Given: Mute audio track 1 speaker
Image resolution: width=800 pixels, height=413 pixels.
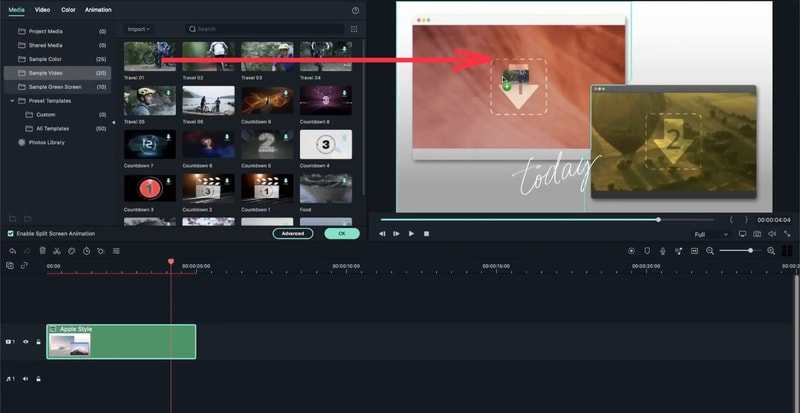Looking at the screenshot, I should (x=26, y=379).
